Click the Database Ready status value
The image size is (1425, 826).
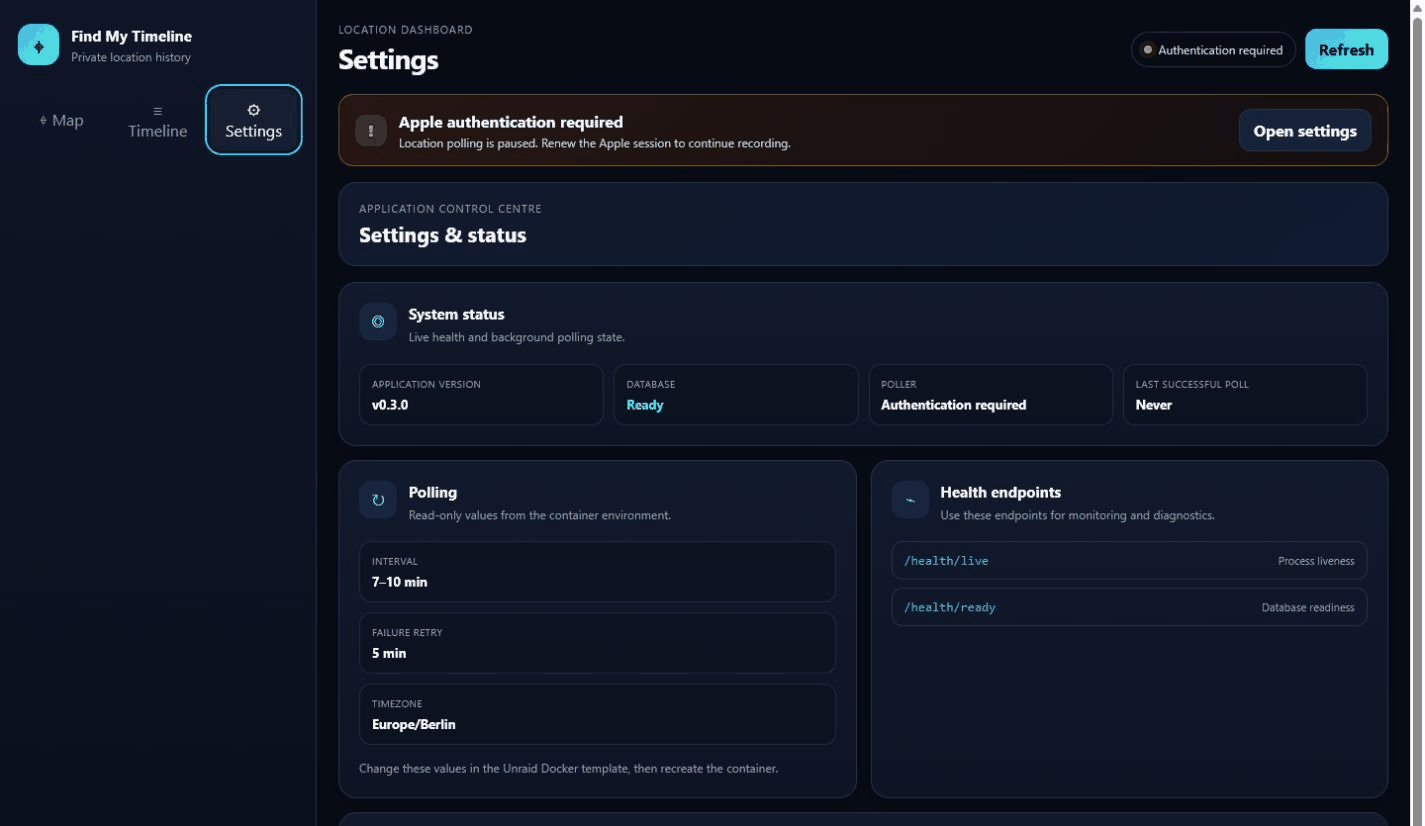[645, 405]
